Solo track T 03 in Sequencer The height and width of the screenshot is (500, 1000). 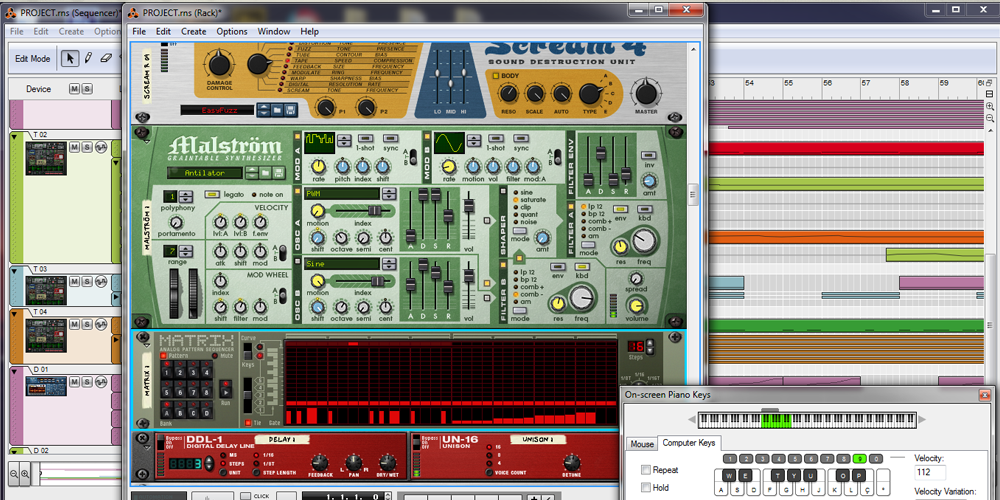click(87, 281)
